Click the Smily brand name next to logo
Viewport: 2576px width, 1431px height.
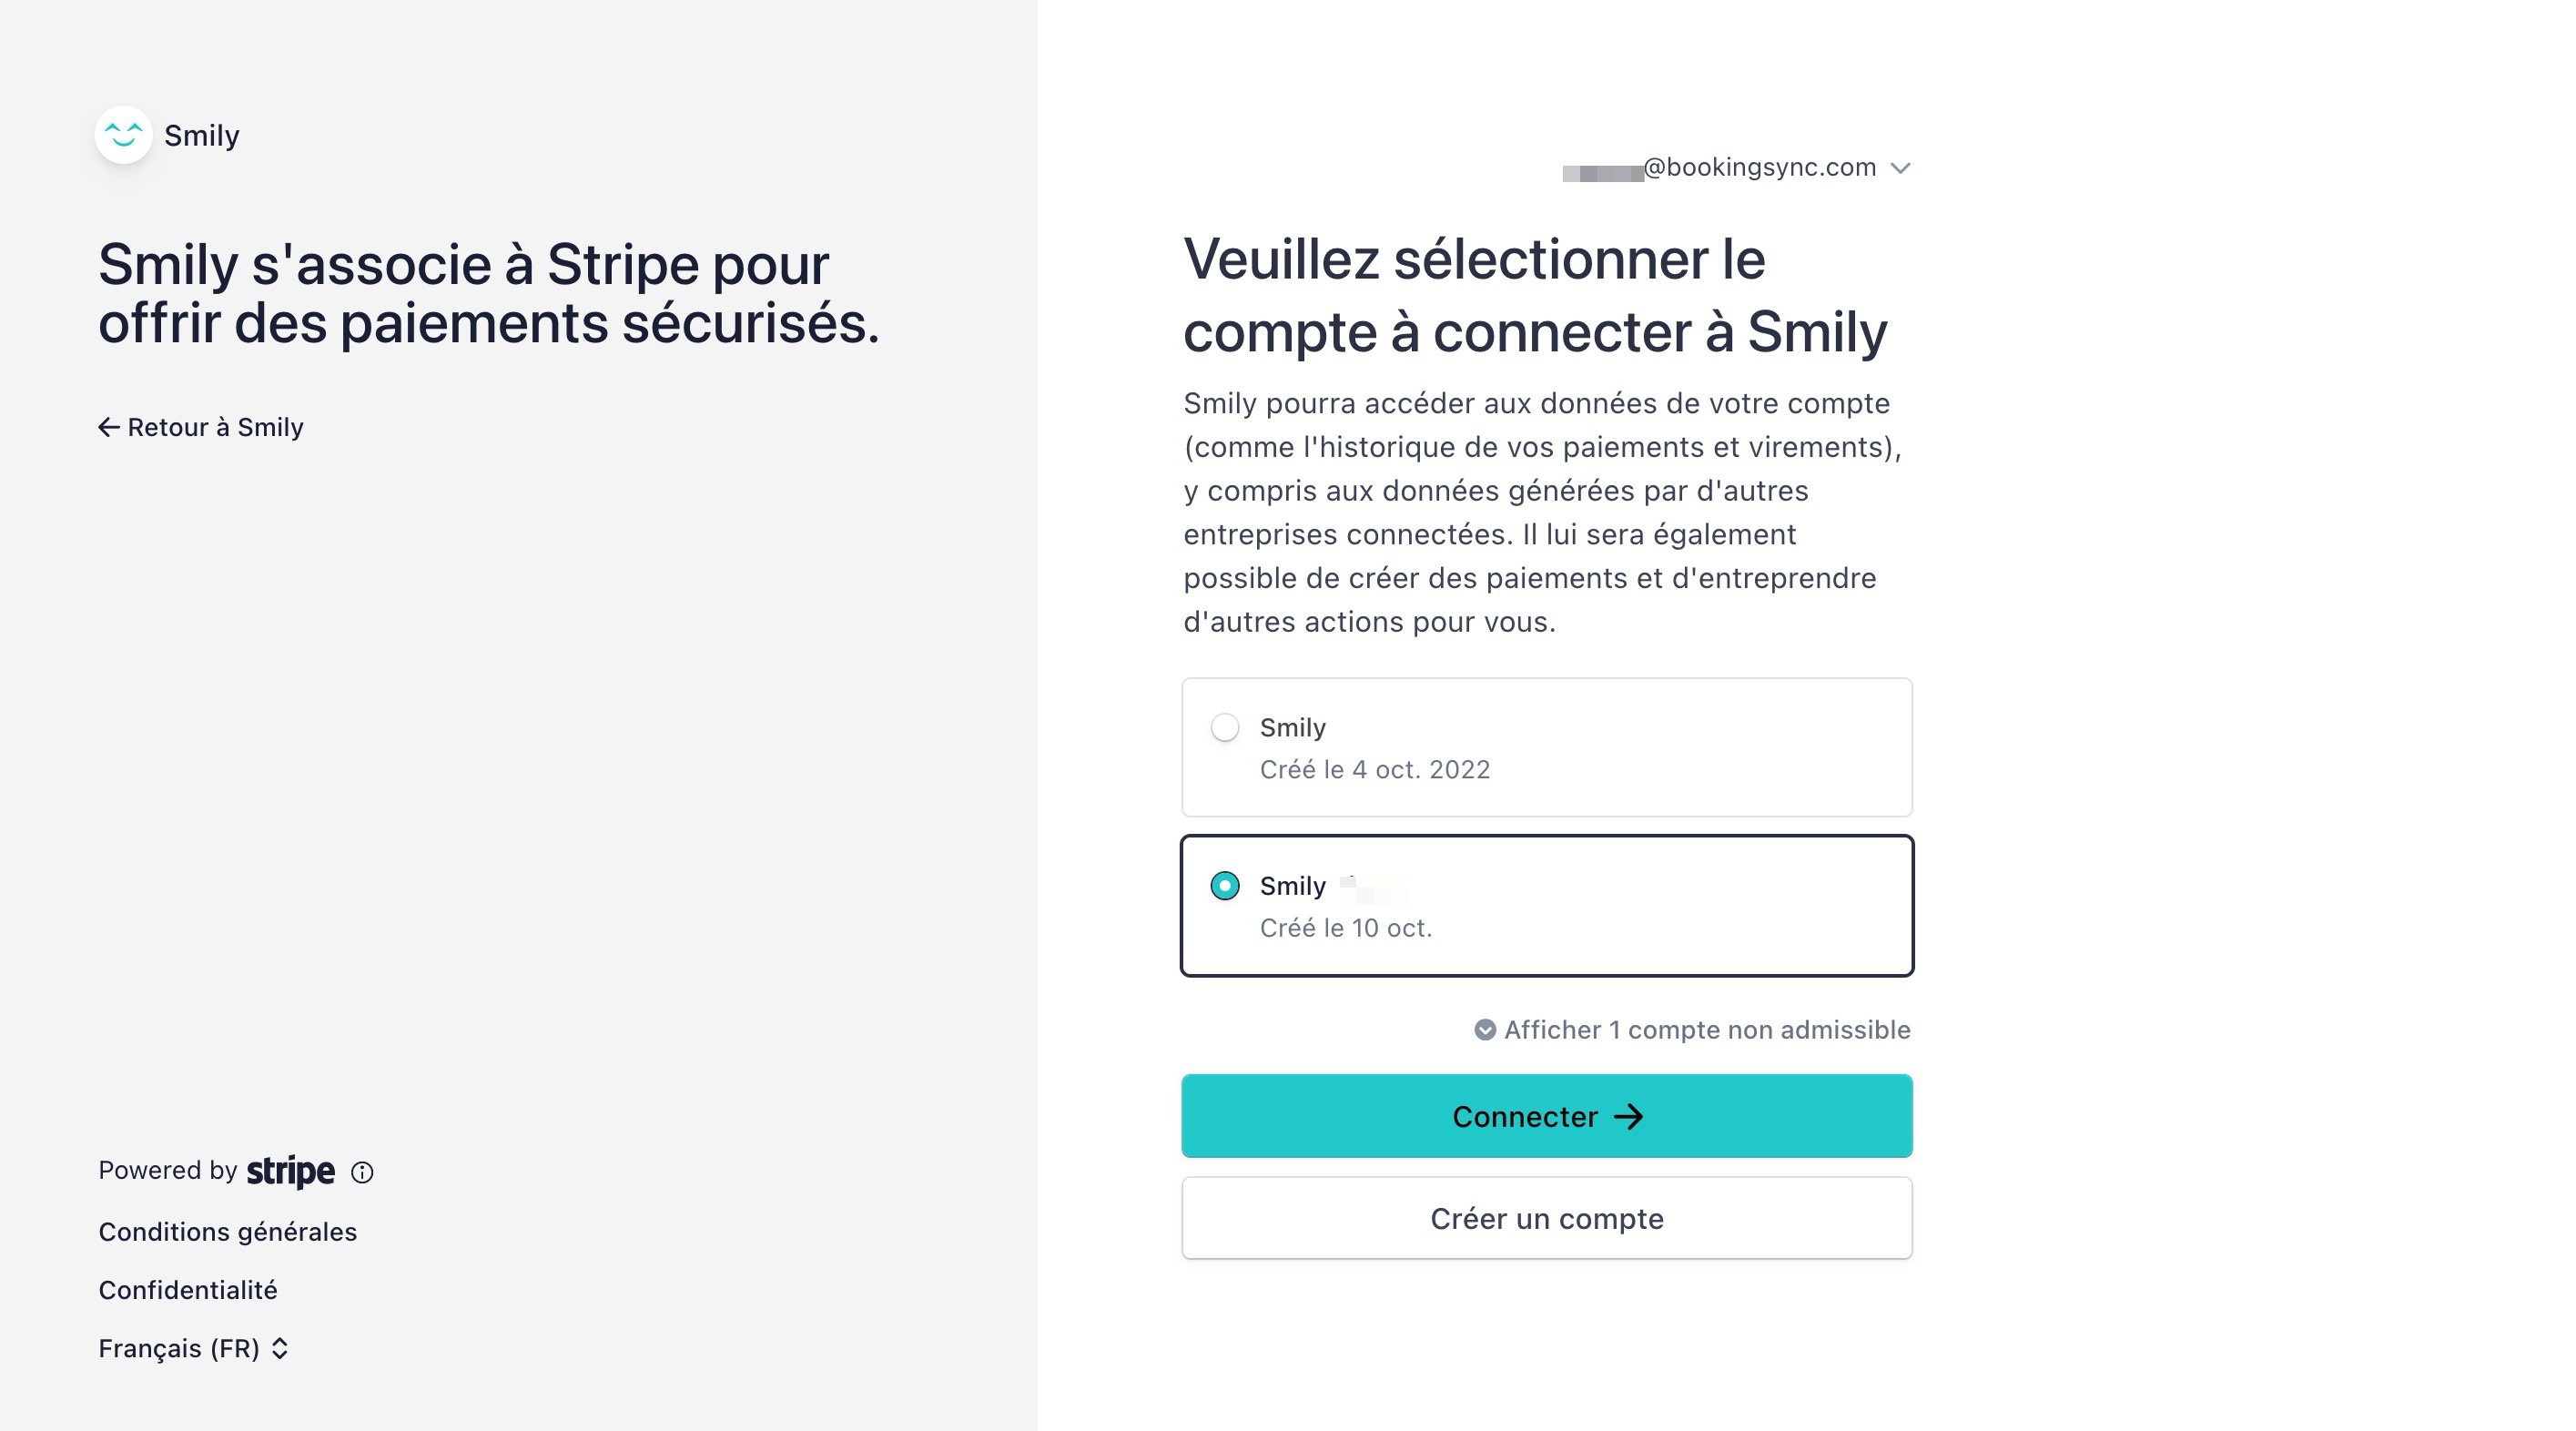click(x=202, y=136)
